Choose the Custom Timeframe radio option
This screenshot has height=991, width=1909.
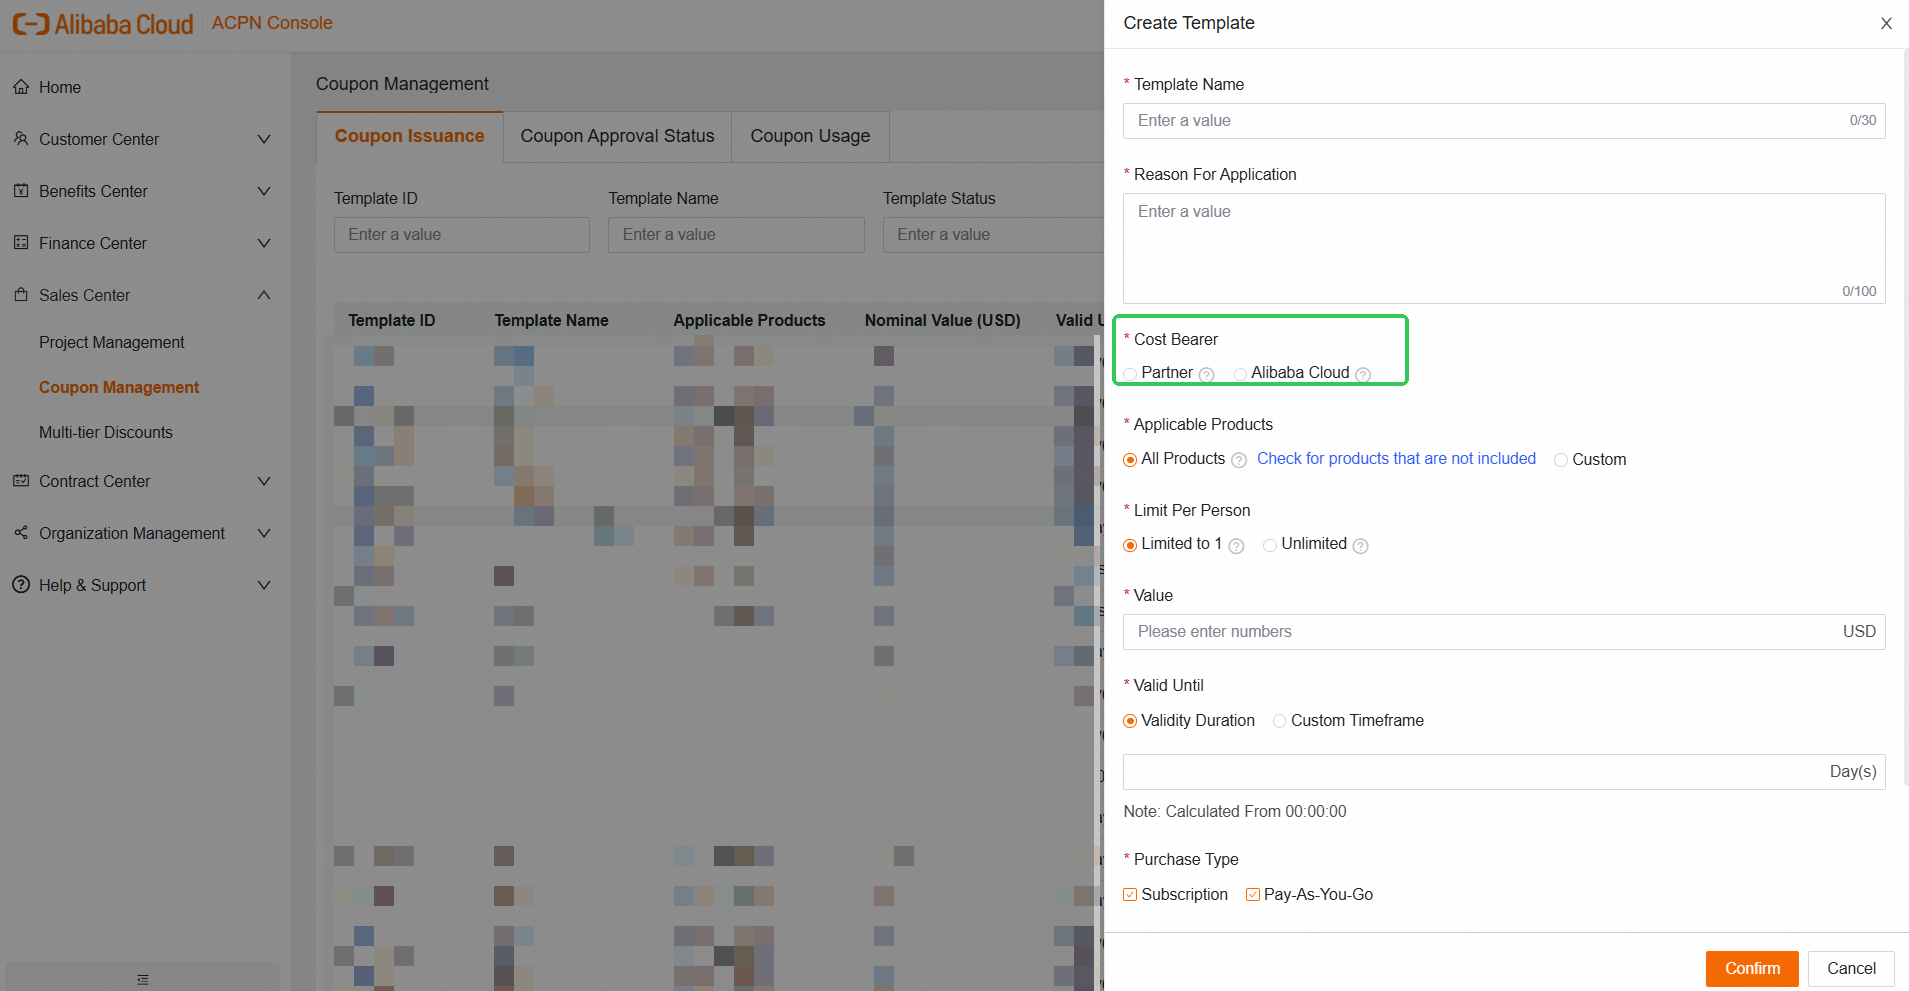click(1280, 721)
